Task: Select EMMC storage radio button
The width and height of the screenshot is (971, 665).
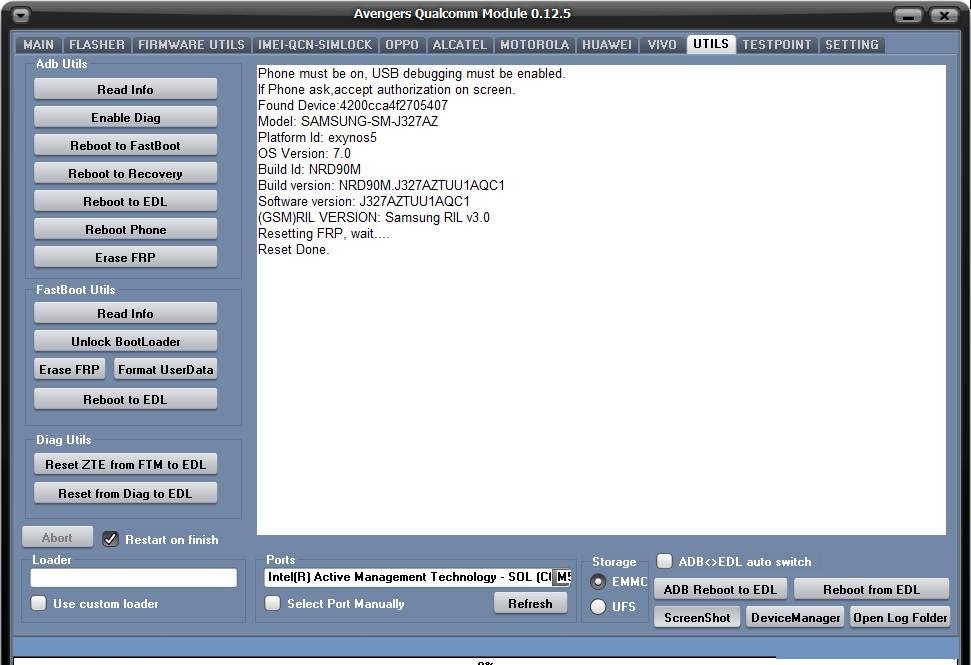Action: pyautogui.click(x=598, y=582)
